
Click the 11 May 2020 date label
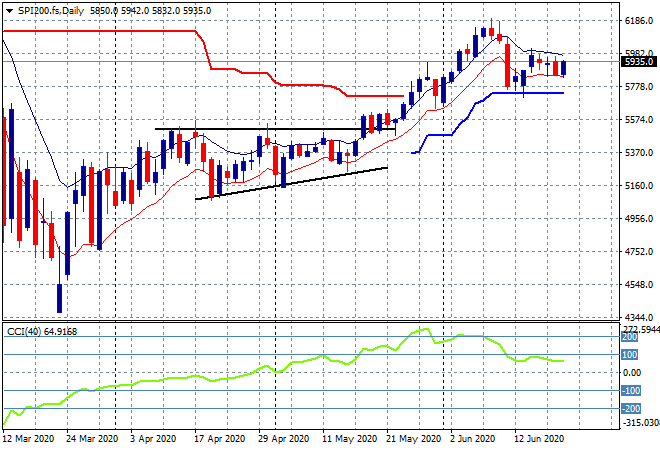[349, 439]
